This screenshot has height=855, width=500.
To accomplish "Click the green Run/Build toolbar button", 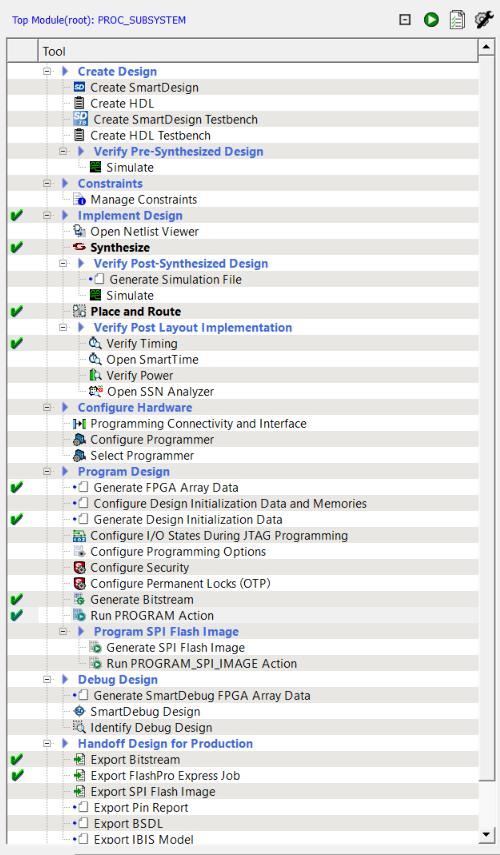I will click(431, 20).
